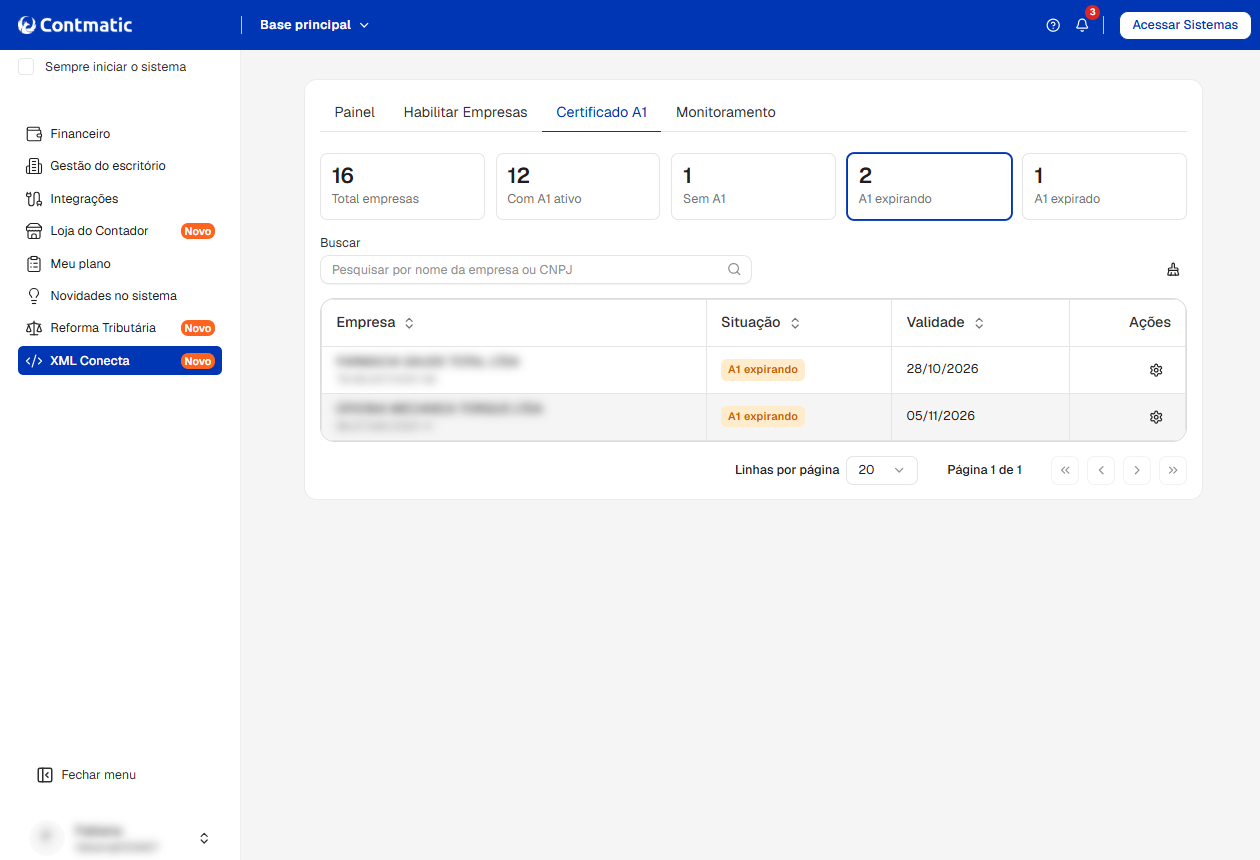Screen dimensions: 1260x860
Task: Select A1 expirado card
Action: point(1104,186)
